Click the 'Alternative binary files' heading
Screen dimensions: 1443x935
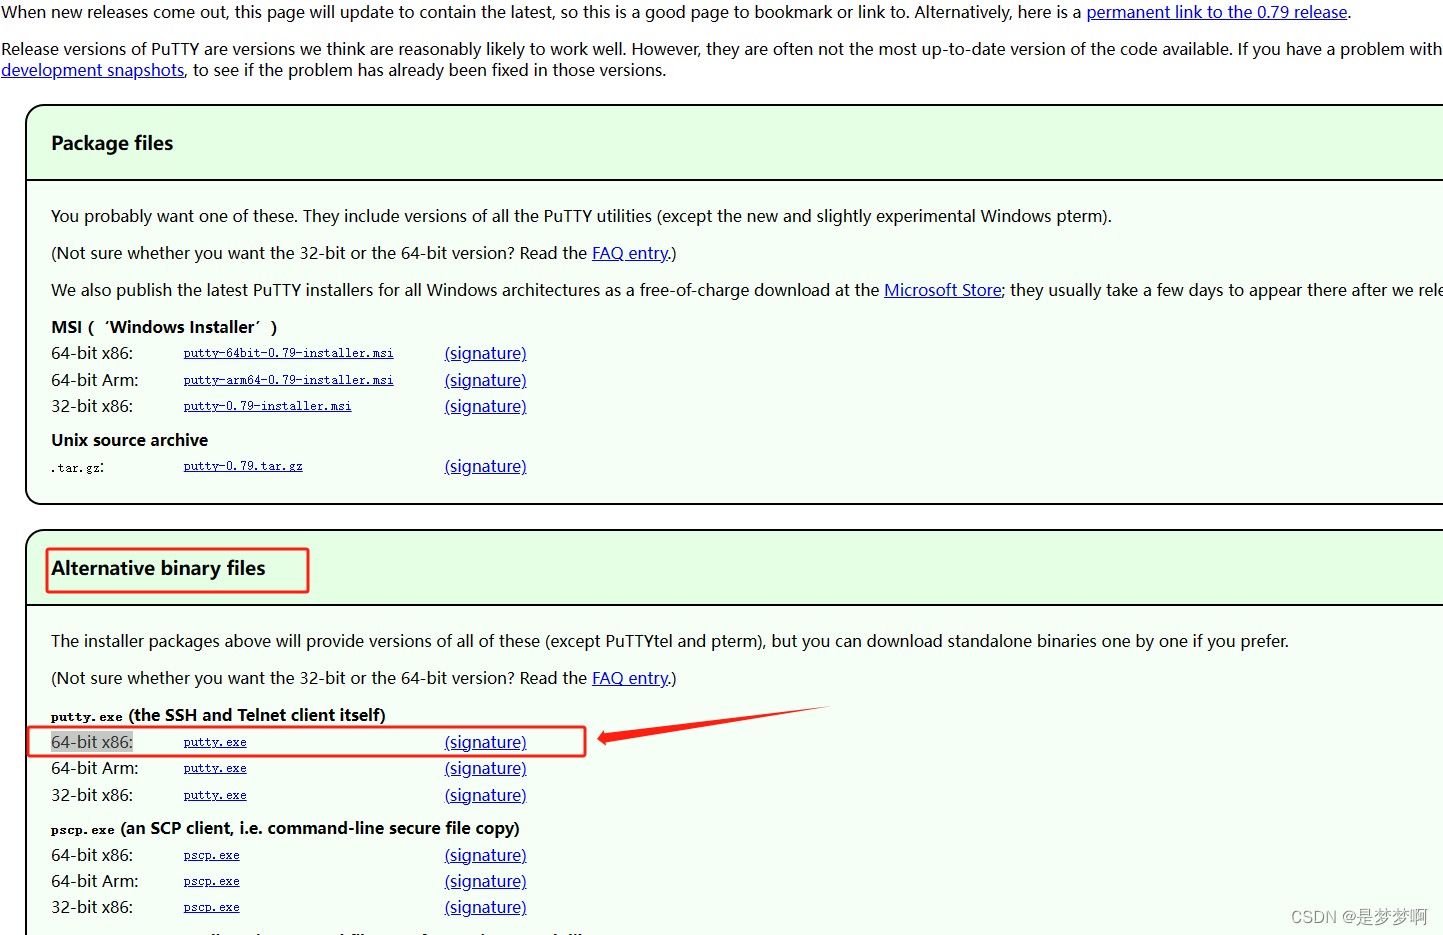pyautogui.click(x=158, y=568)
